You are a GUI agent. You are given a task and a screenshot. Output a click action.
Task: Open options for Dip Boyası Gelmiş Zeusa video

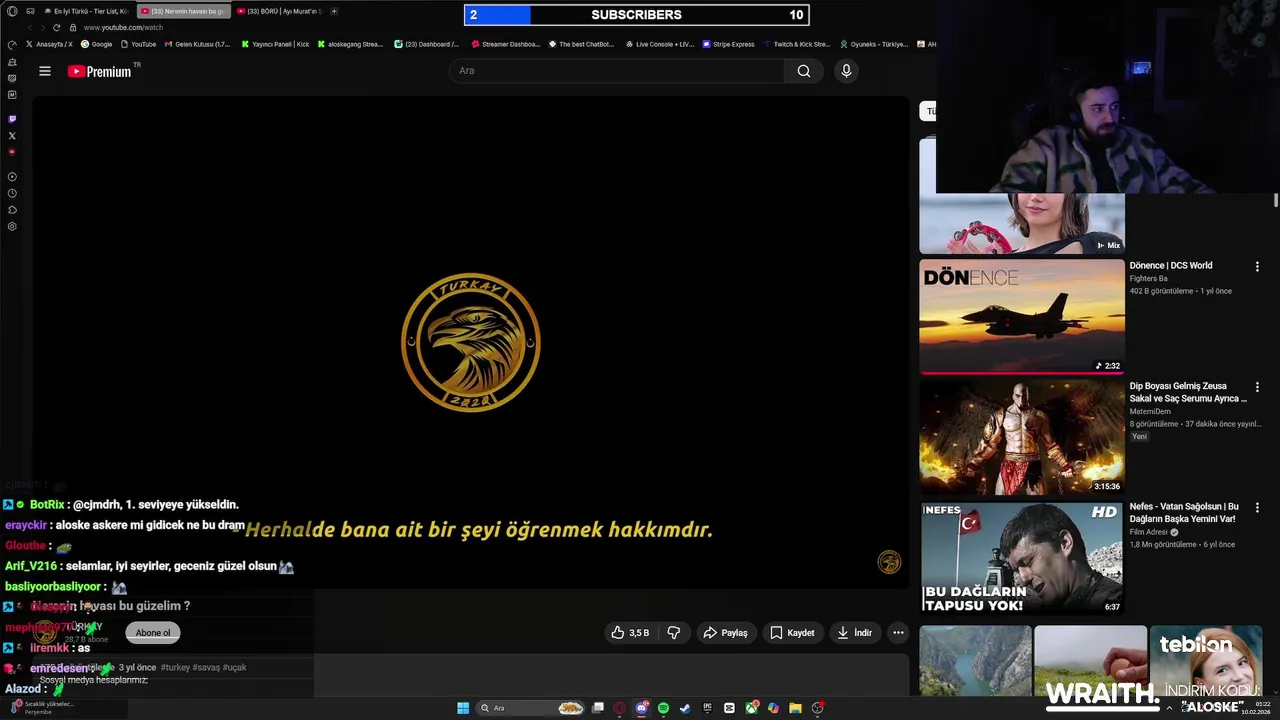pyautogui.click(x=1257, y=387)
